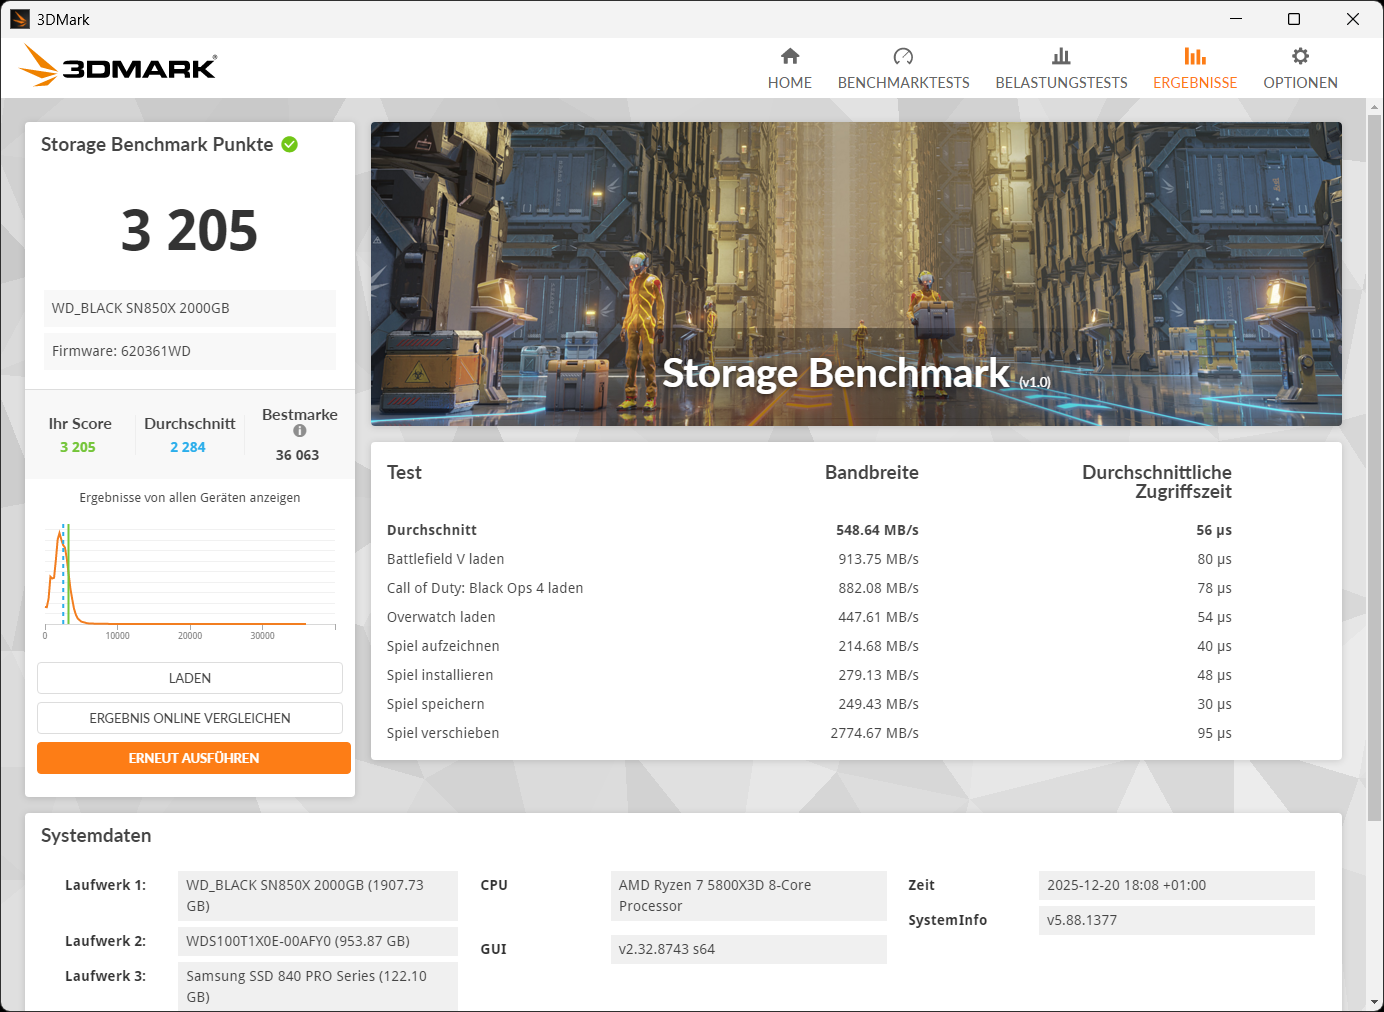
Task: Click Laufwerk 2 value WDS100T1X0E-00AFY0
Action: pos(317,941)
